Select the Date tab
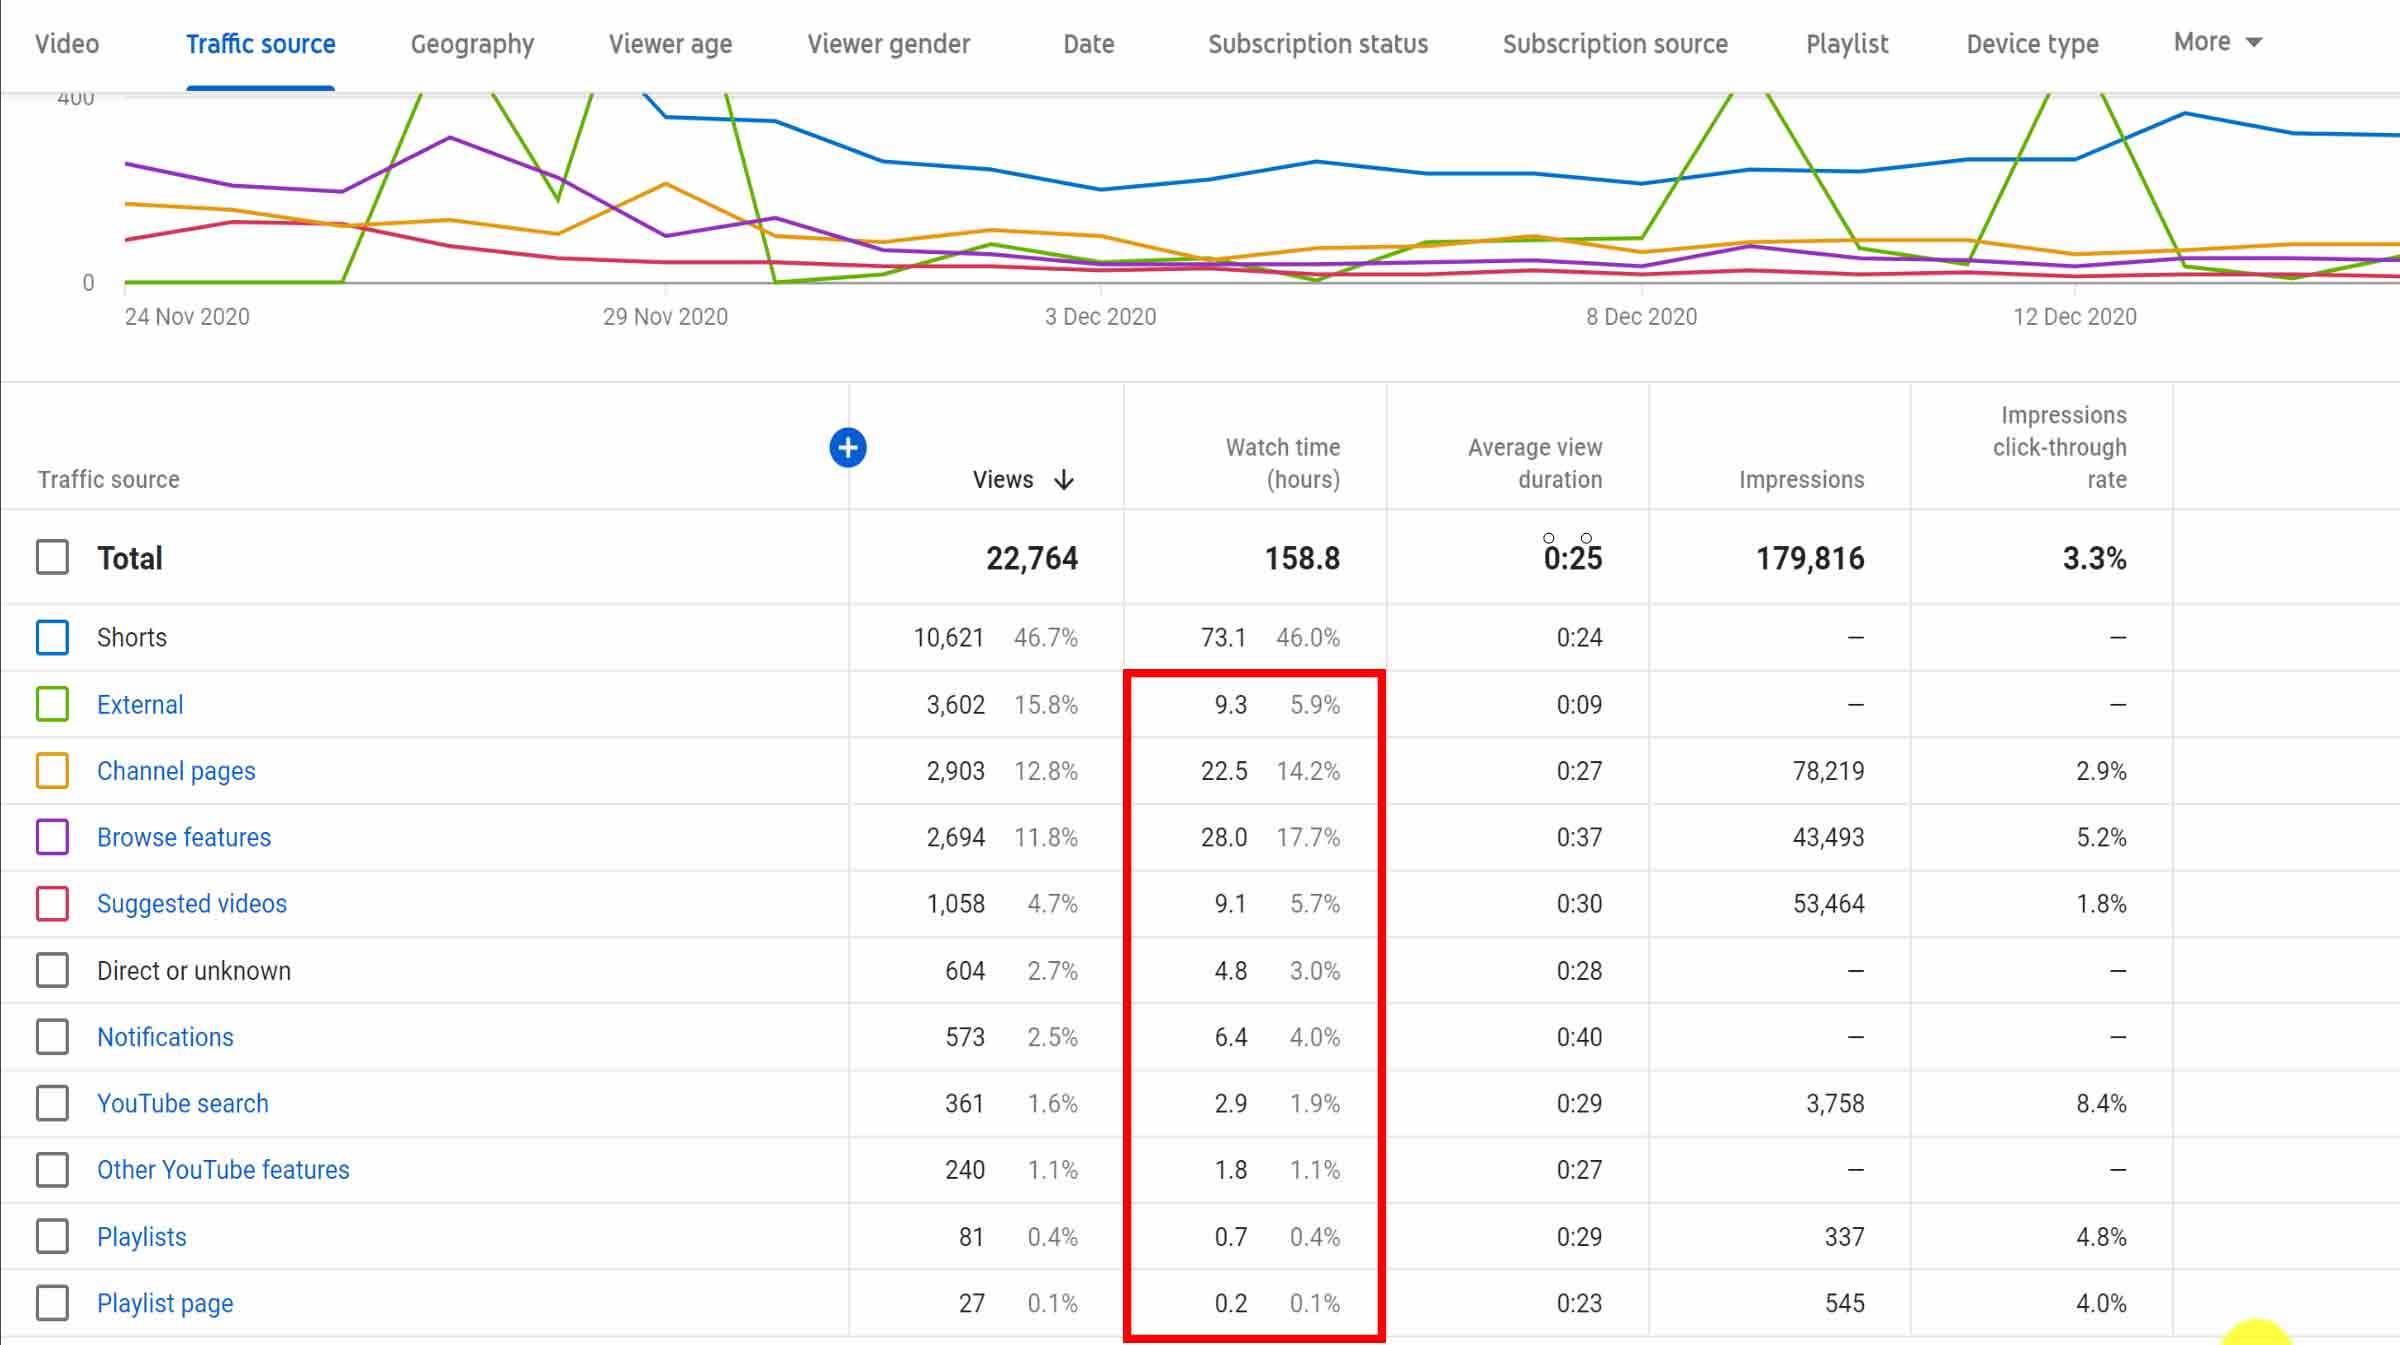 coord(1088,44)
